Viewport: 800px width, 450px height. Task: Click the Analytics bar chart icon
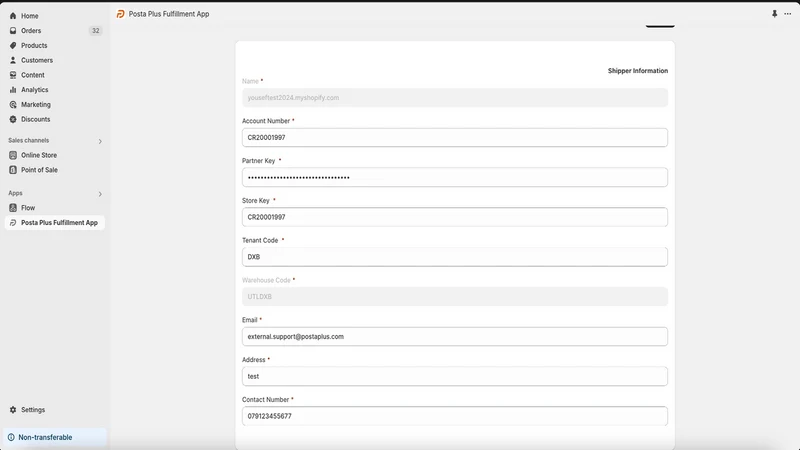(13, 90)
